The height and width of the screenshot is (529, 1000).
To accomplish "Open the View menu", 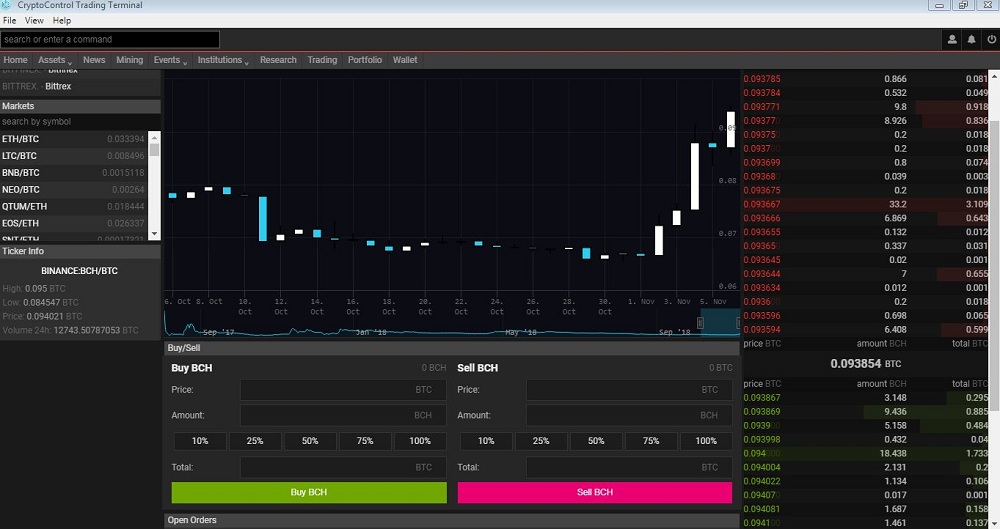I will (34, 20).
